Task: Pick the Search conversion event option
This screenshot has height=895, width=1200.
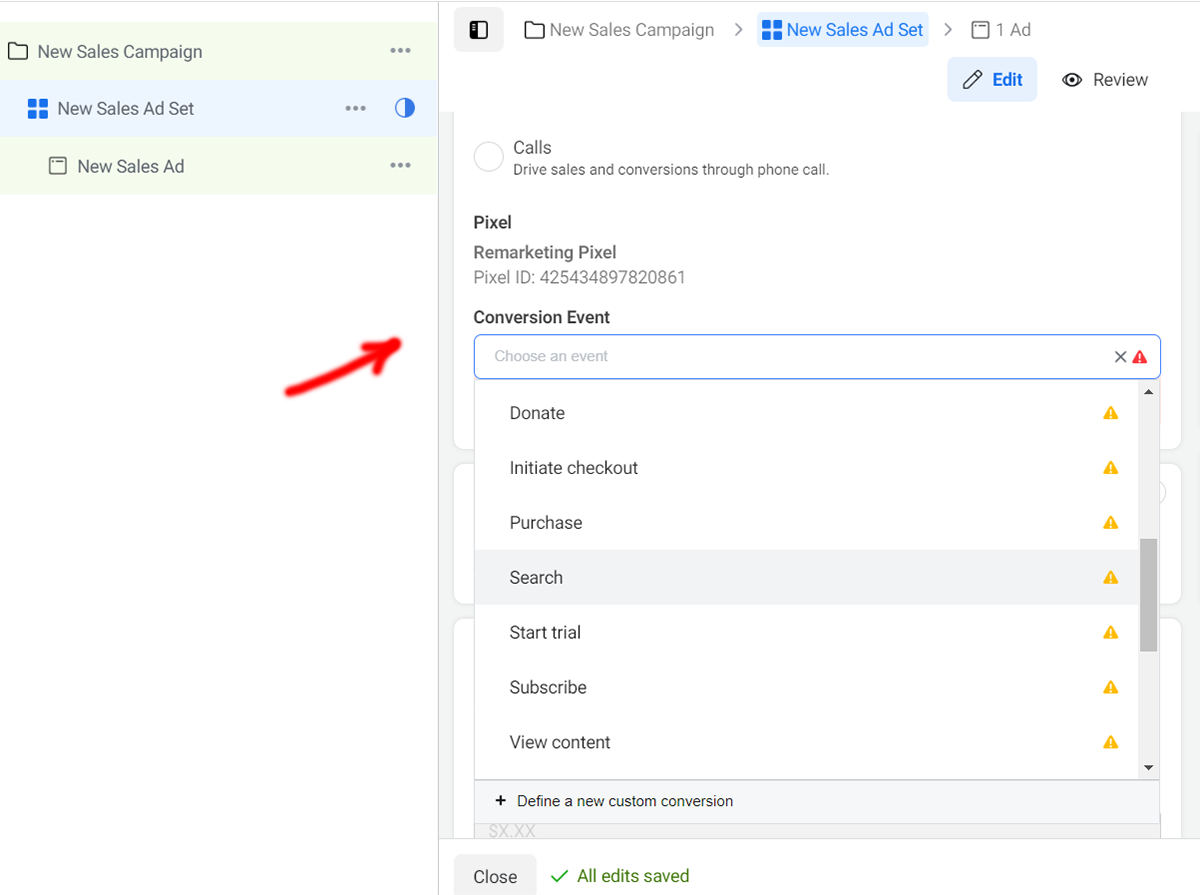Action: click(536, 578)
